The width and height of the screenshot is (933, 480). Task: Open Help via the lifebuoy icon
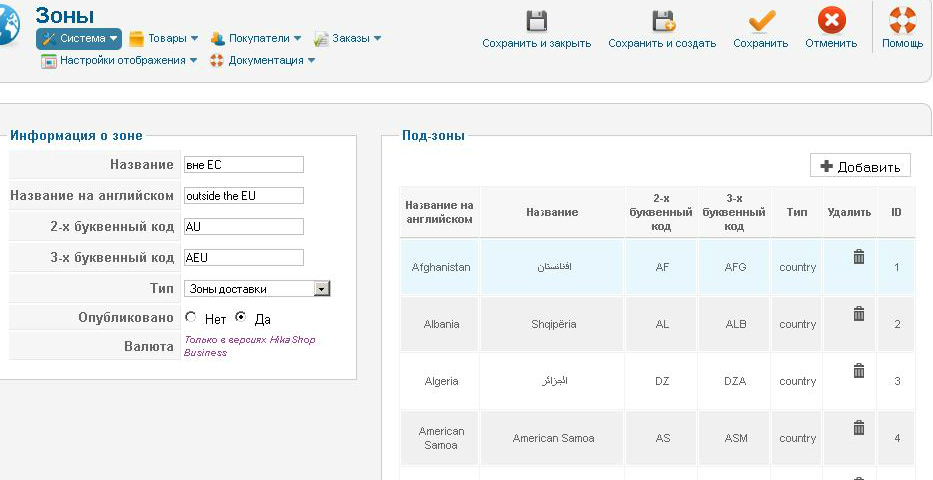pos(903,20)
